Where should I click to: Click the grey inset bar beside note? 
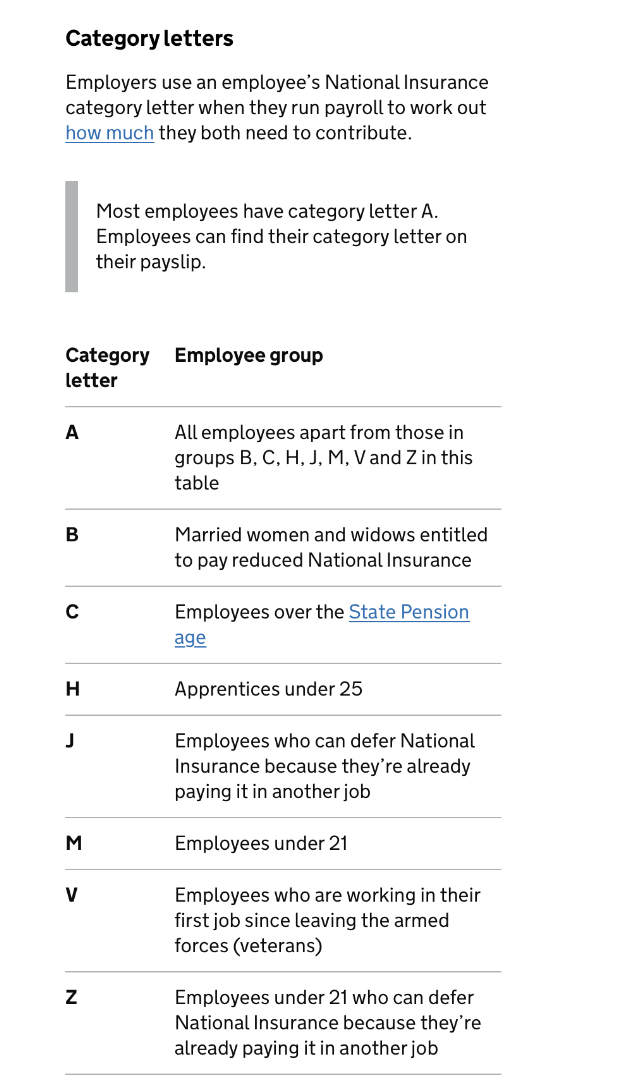coord(72,236)
